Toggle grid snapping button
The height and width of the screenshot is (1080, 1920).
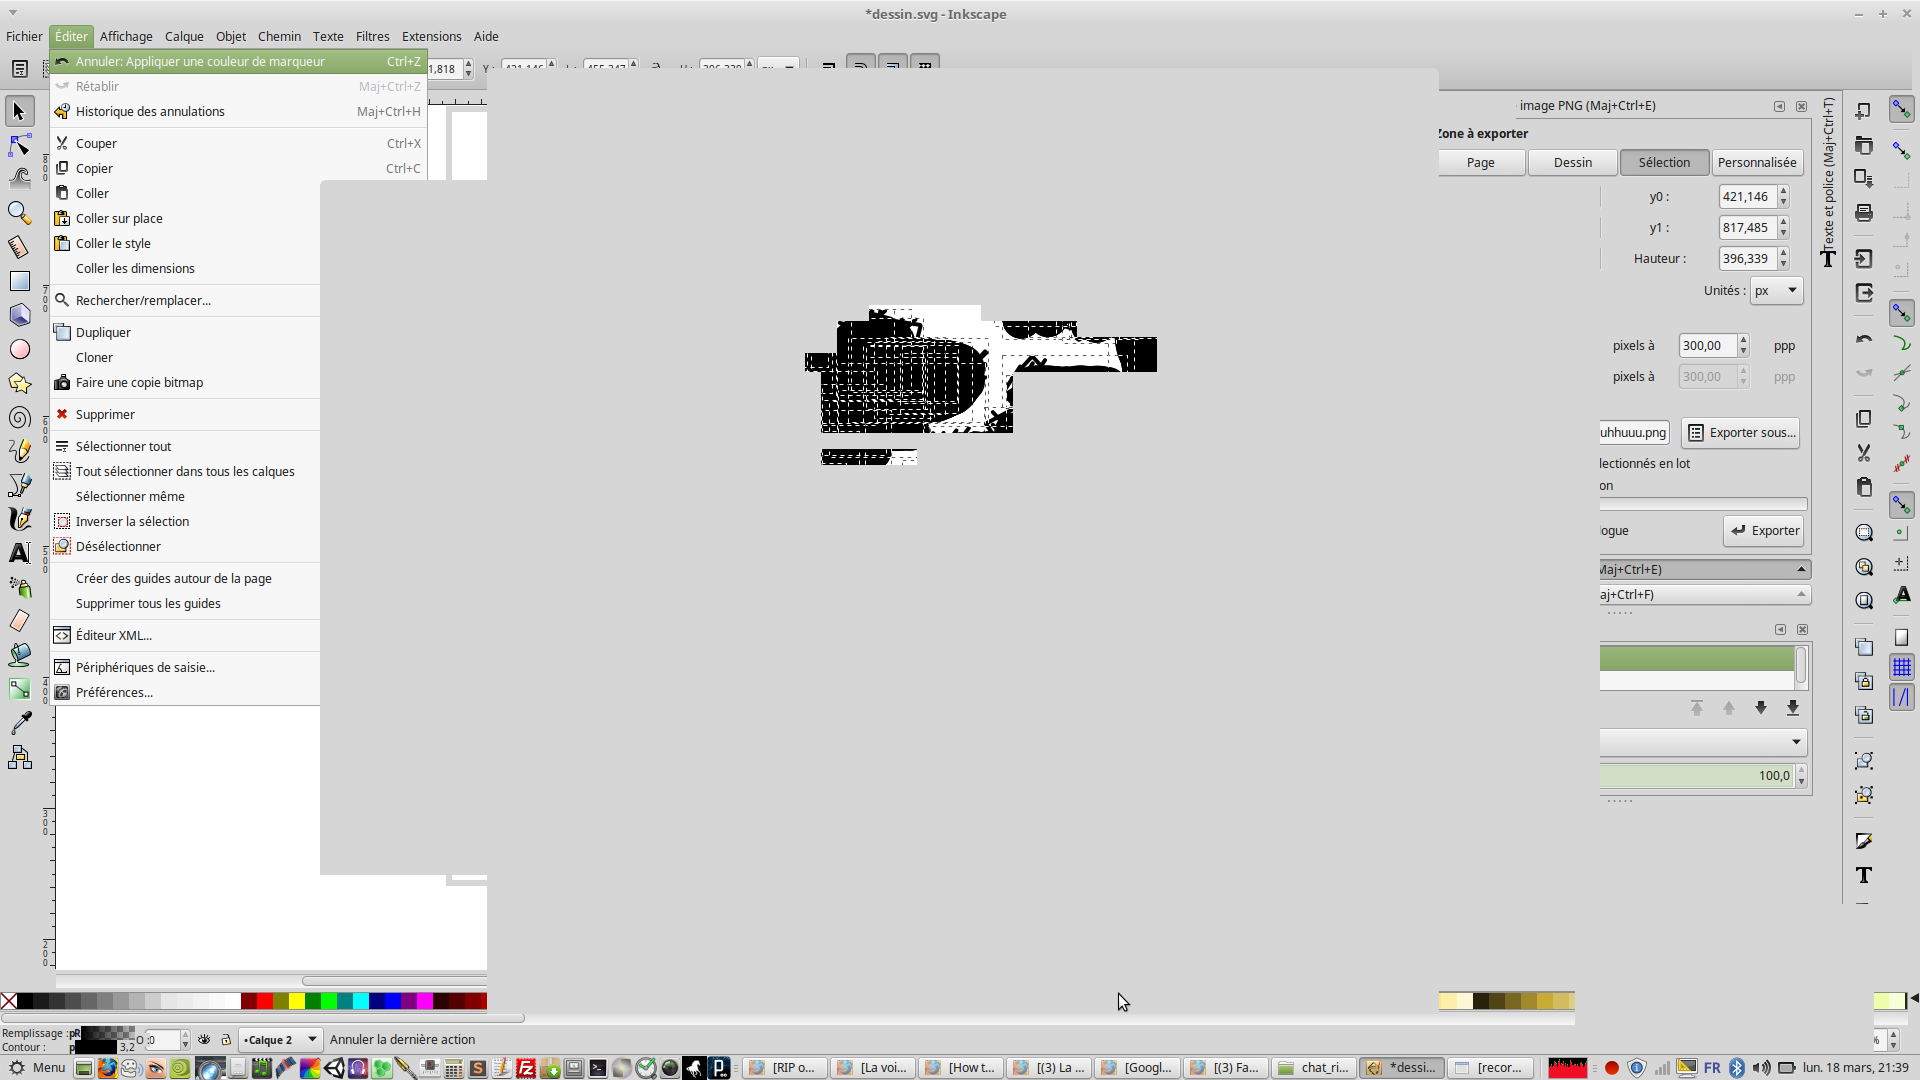(x=1902, y=667)
